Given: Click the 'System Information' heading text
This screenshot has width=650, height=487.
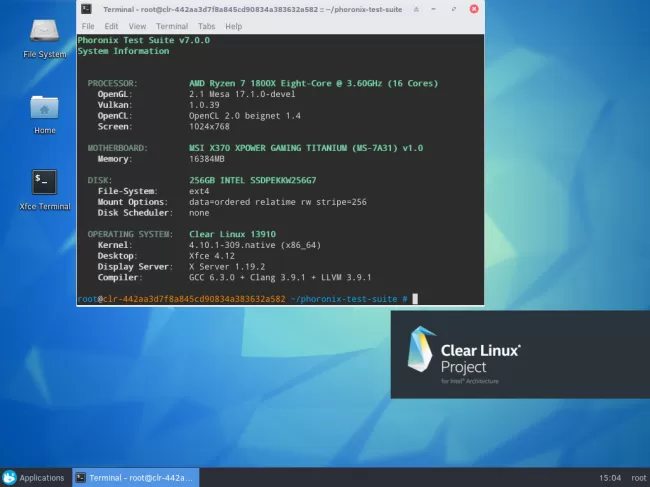Looking at the screenshot, I should (x=124, y=51).
